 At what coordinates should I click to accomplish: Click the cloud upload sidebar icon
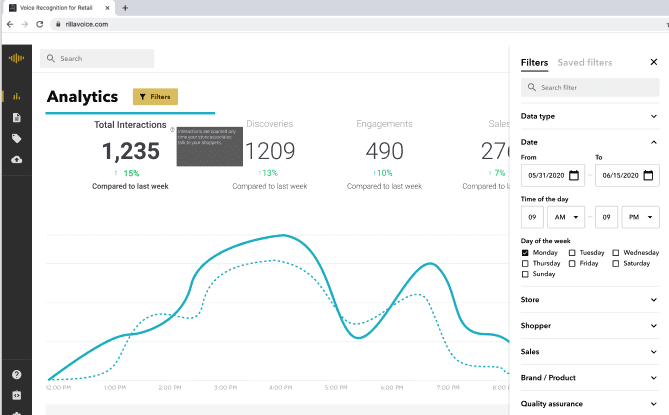tap(16, 160)
